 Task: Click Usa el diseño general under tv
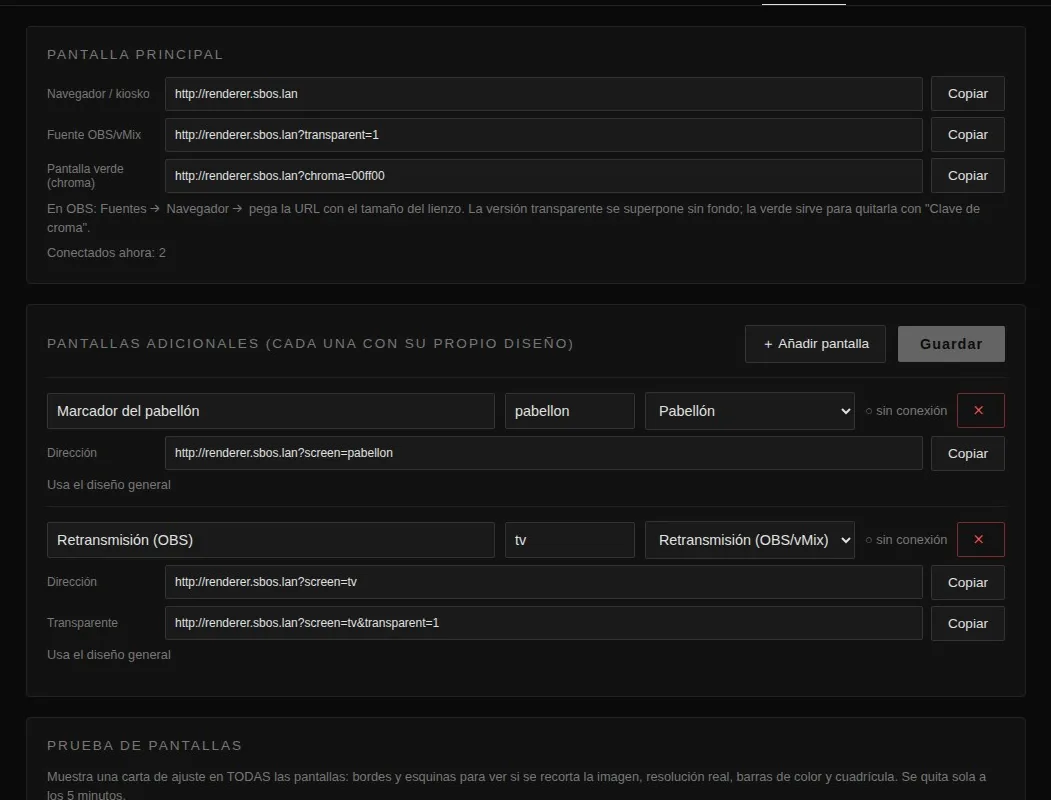[109, 655]
